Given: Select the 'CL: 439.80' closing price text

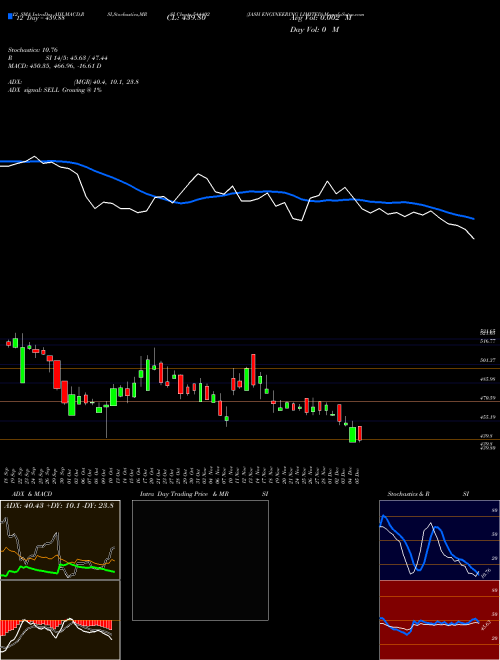Looking at the screenshot, I should coord(186,19).
